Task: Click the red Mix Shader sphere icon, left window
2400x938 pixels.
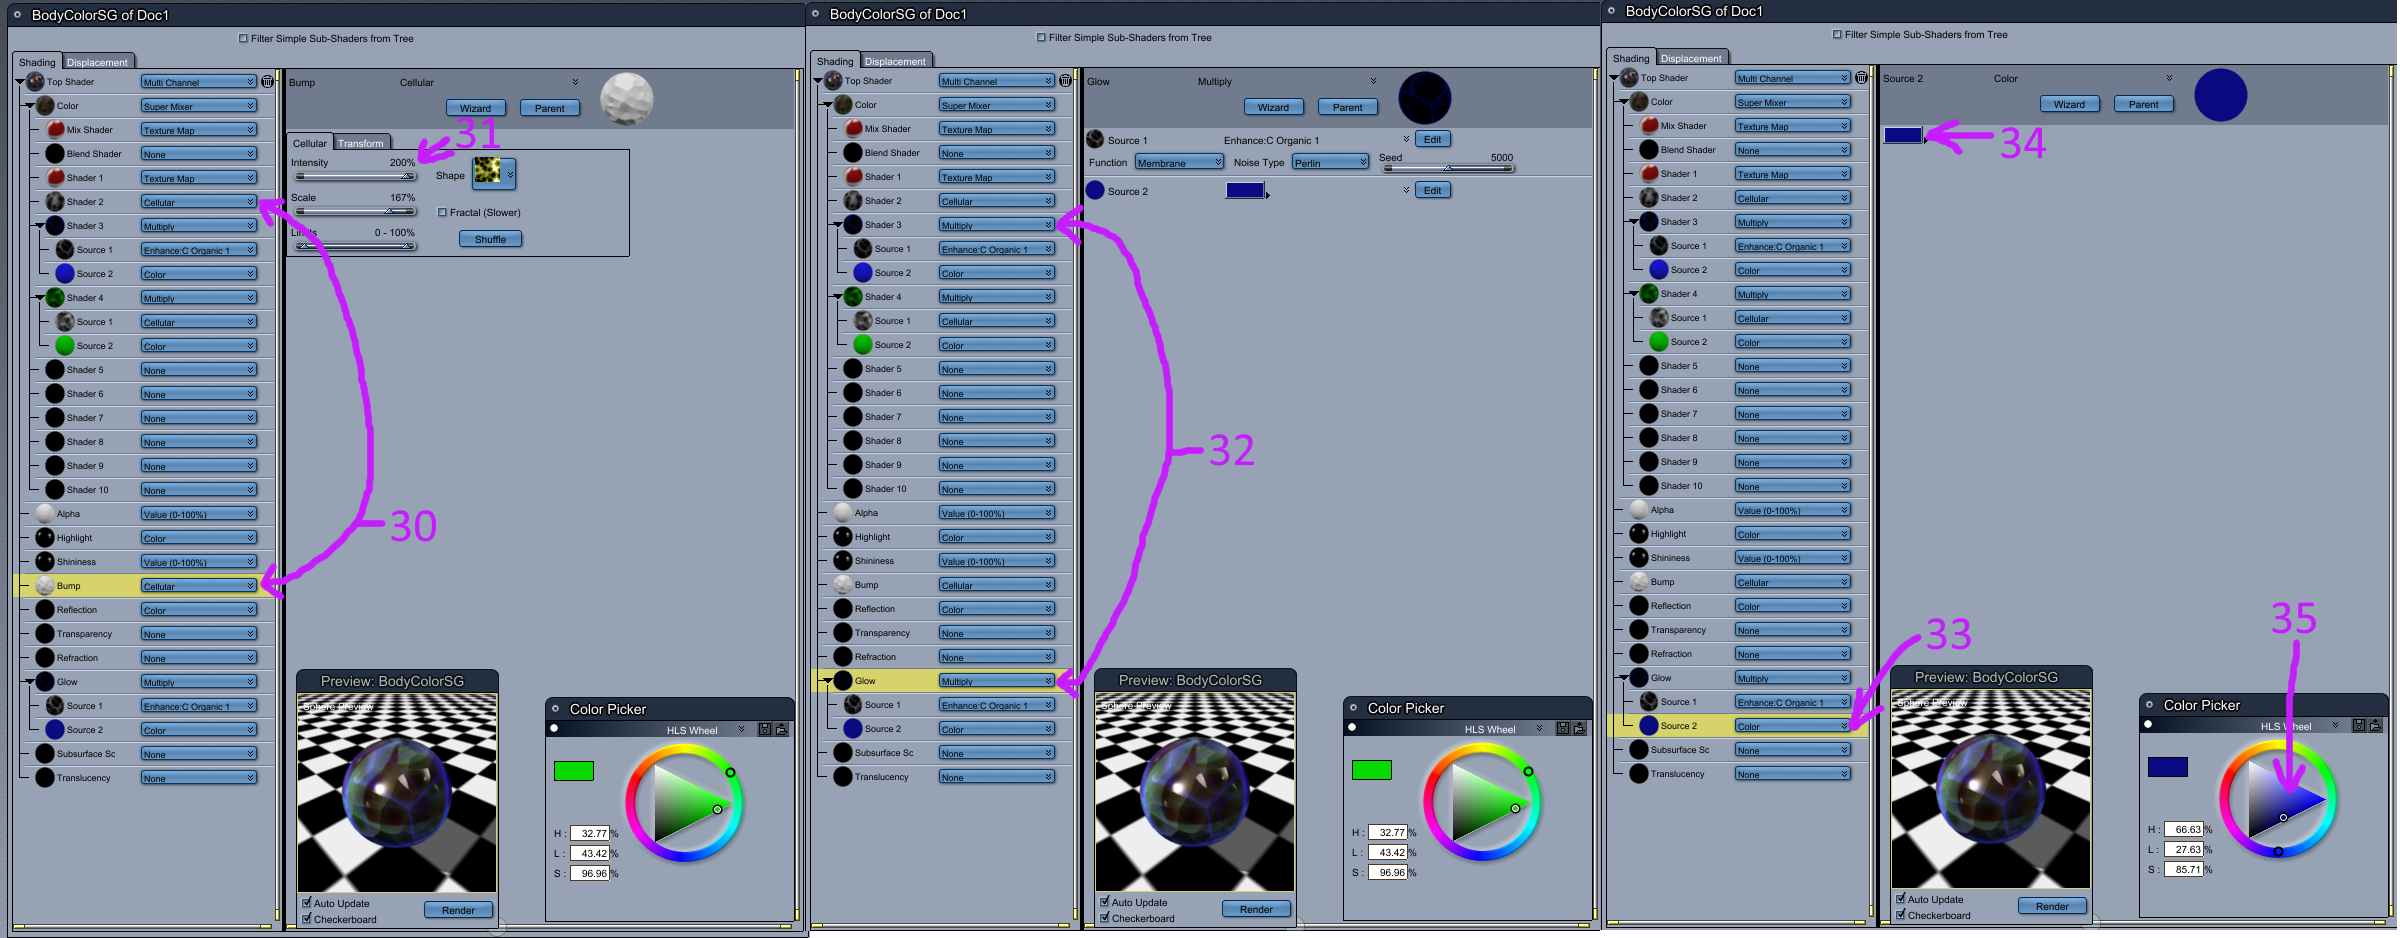Action: click(x=56, y=130)
